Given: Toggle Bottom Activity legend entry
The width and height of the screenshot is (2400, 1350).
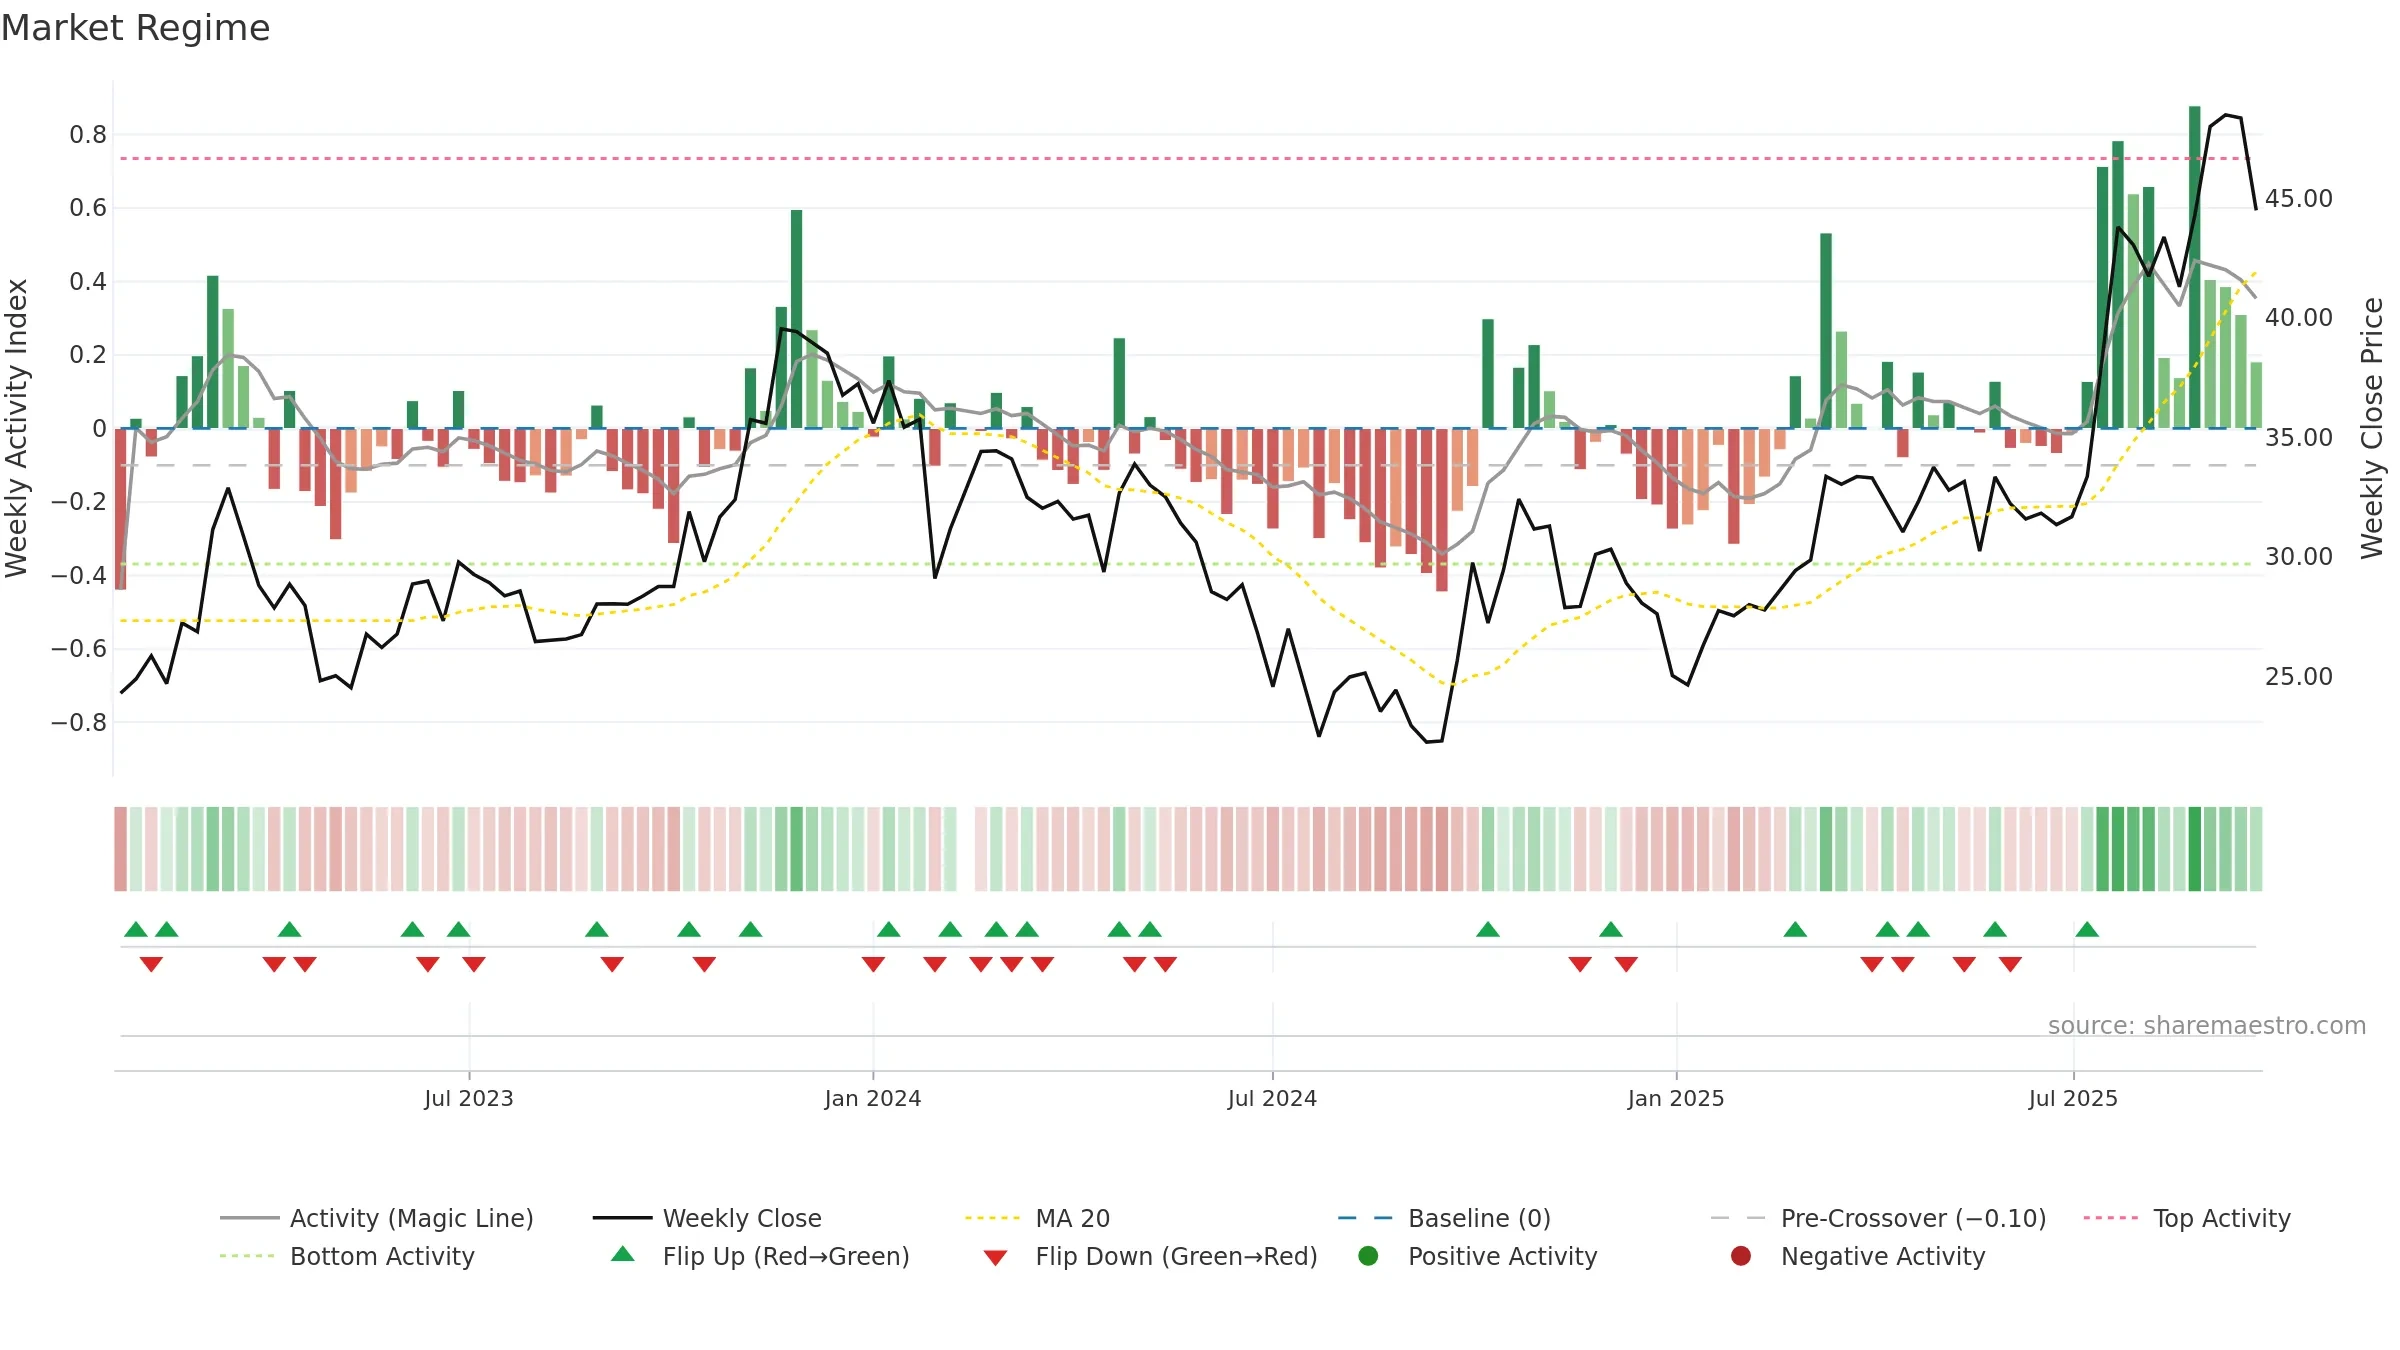Looking at the screenshot, I should pyautogui.click(x=347, y=1256).
